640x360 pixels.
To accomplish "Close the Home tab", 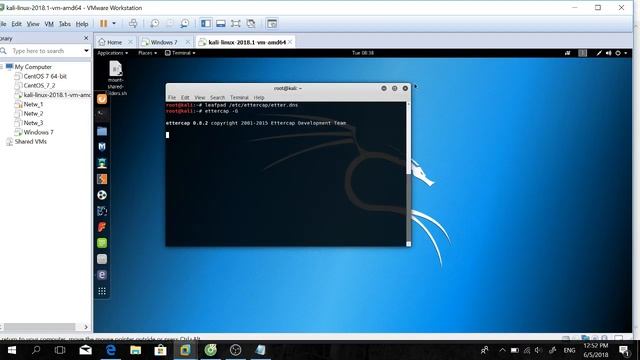I will coord(130,42).
